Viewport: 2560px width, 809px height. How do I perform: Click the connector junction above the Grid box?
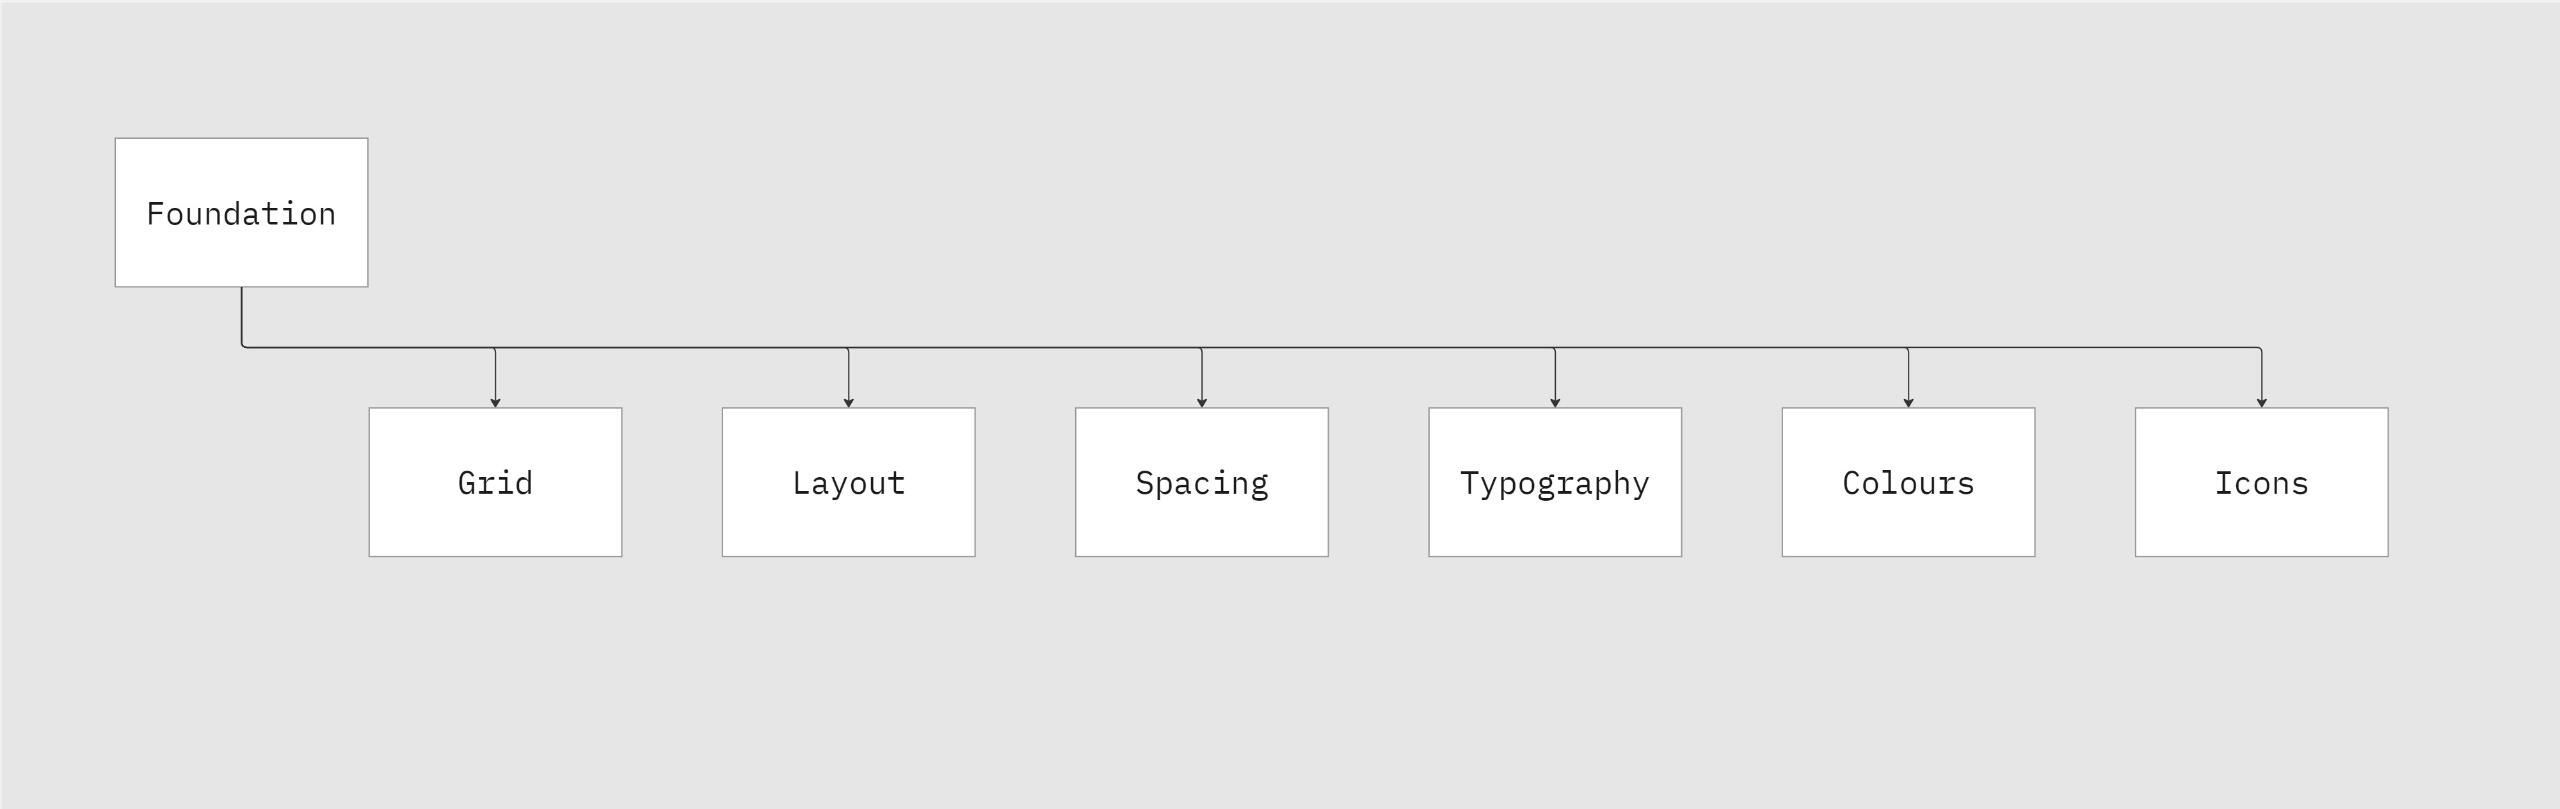point(495,348)
